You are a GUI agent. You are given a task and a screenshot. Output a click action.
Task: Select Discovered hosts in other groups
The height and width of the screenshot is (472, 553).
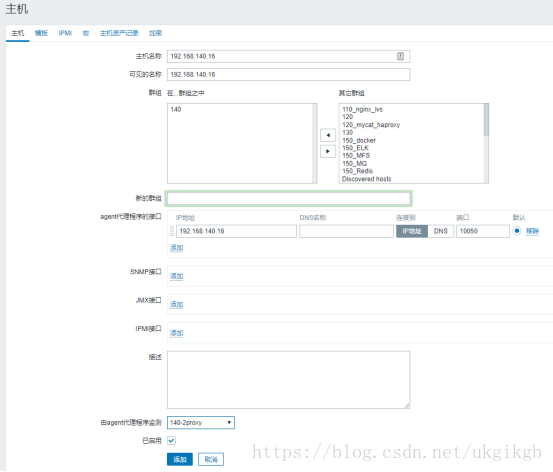[x=366, y=179]
